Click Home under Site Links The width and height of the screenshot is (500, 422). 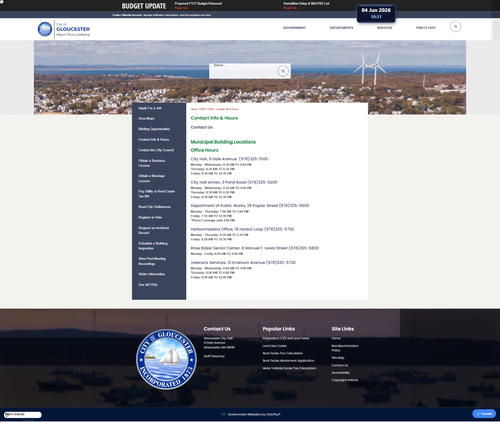point(336,338)
